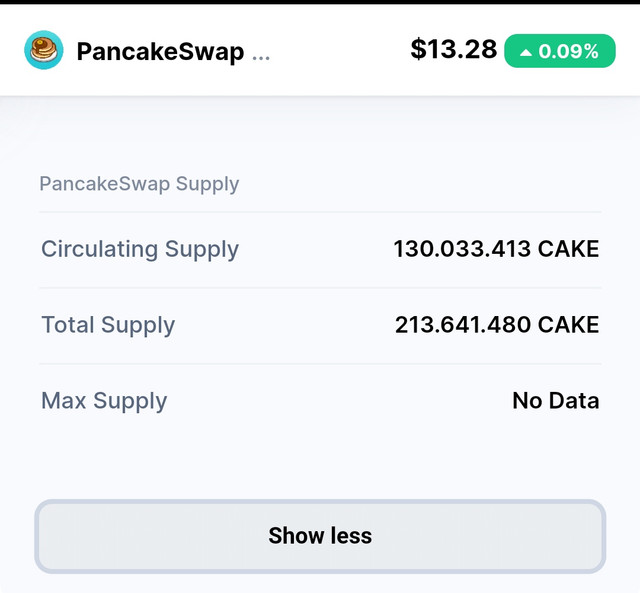Screen dimensions: 640x593
Task: Click the white header bar
Action: click(x=320, y=50)
